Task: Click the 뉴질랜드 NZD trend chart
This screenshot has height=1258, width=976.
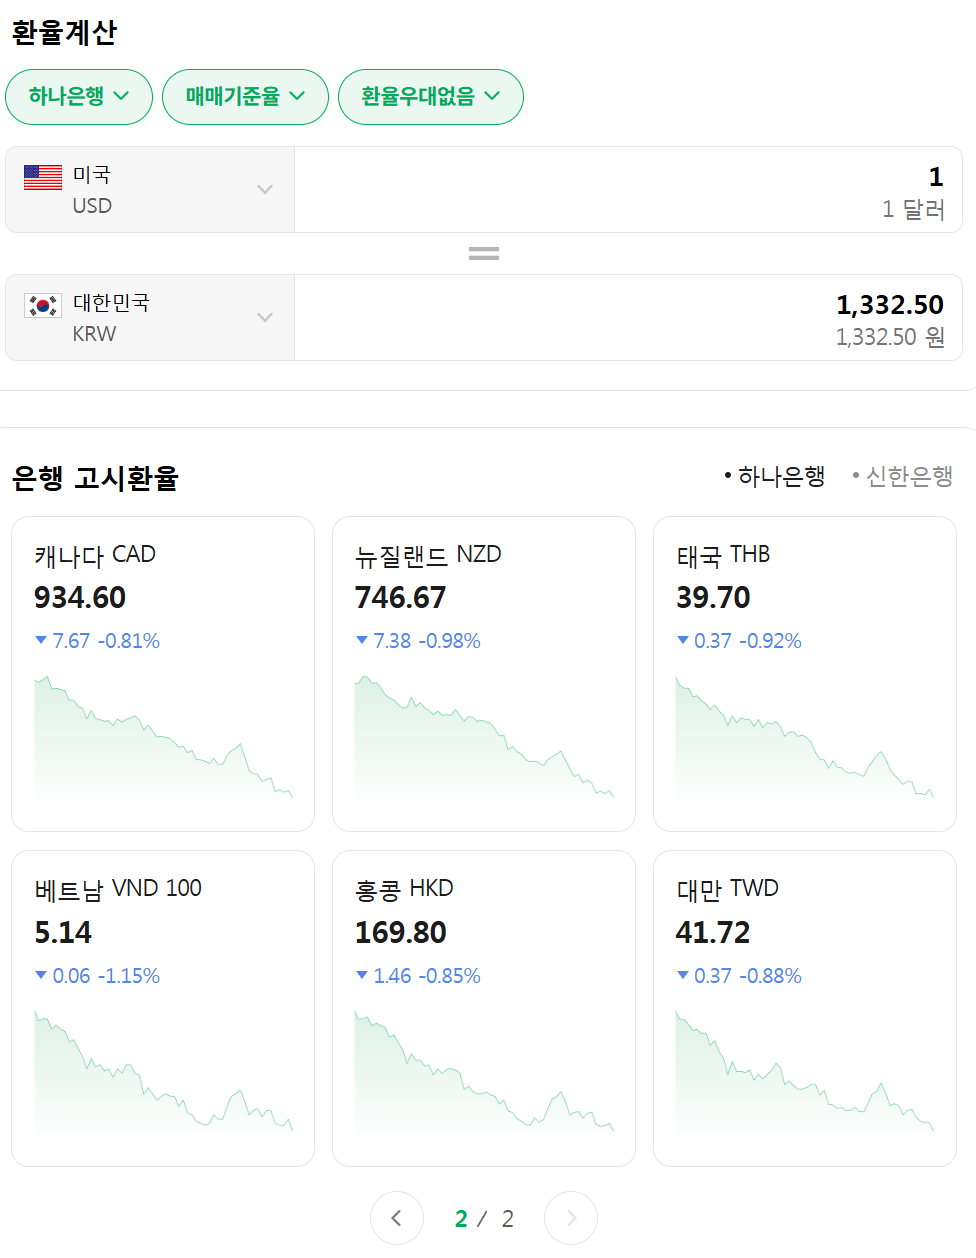Action: coord(484,740)
